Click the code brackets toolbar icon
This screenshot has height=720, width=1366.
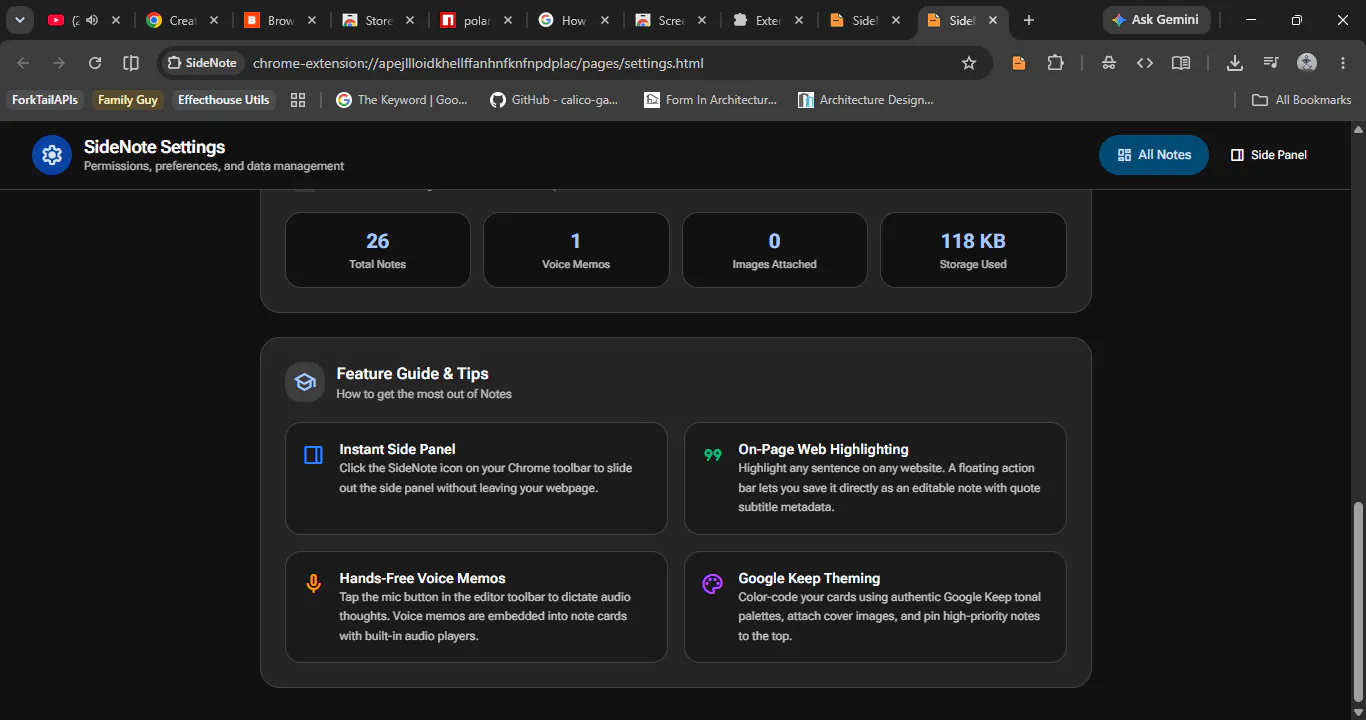click(x=1145, y=63)
